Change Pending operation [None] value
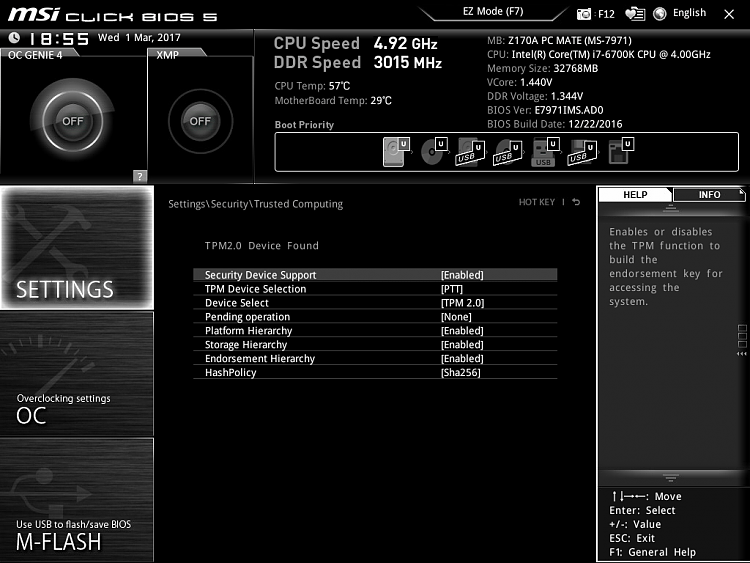The width and height of the screenshot is (750, 563). tap(456, 317)
